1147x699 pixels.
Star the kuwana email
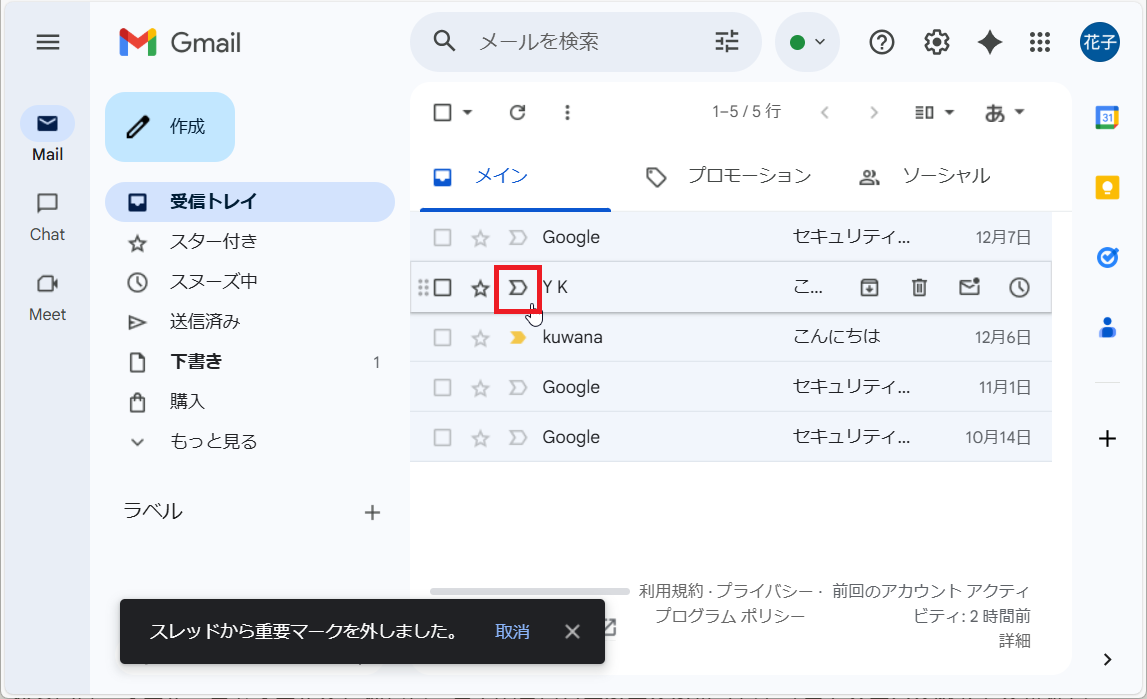(480, 337)
